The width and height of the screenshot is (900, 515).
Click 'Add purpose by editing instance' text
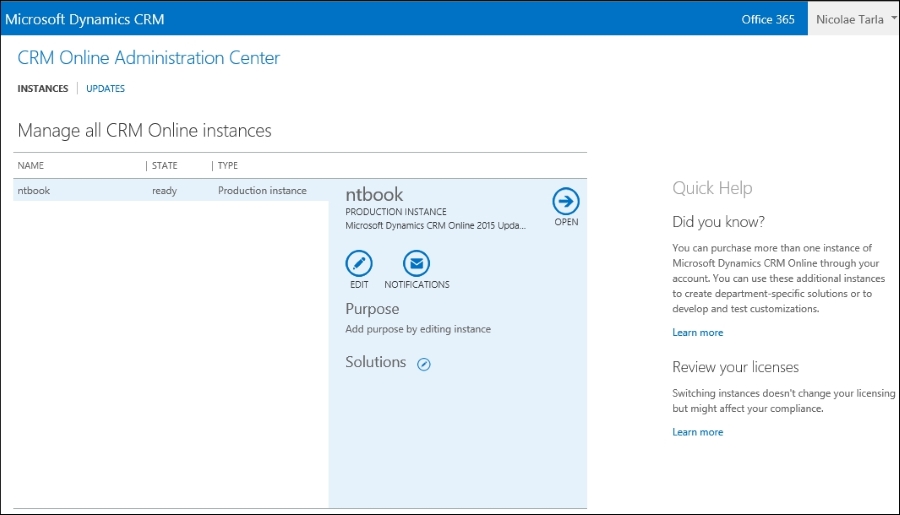(418, 329)
